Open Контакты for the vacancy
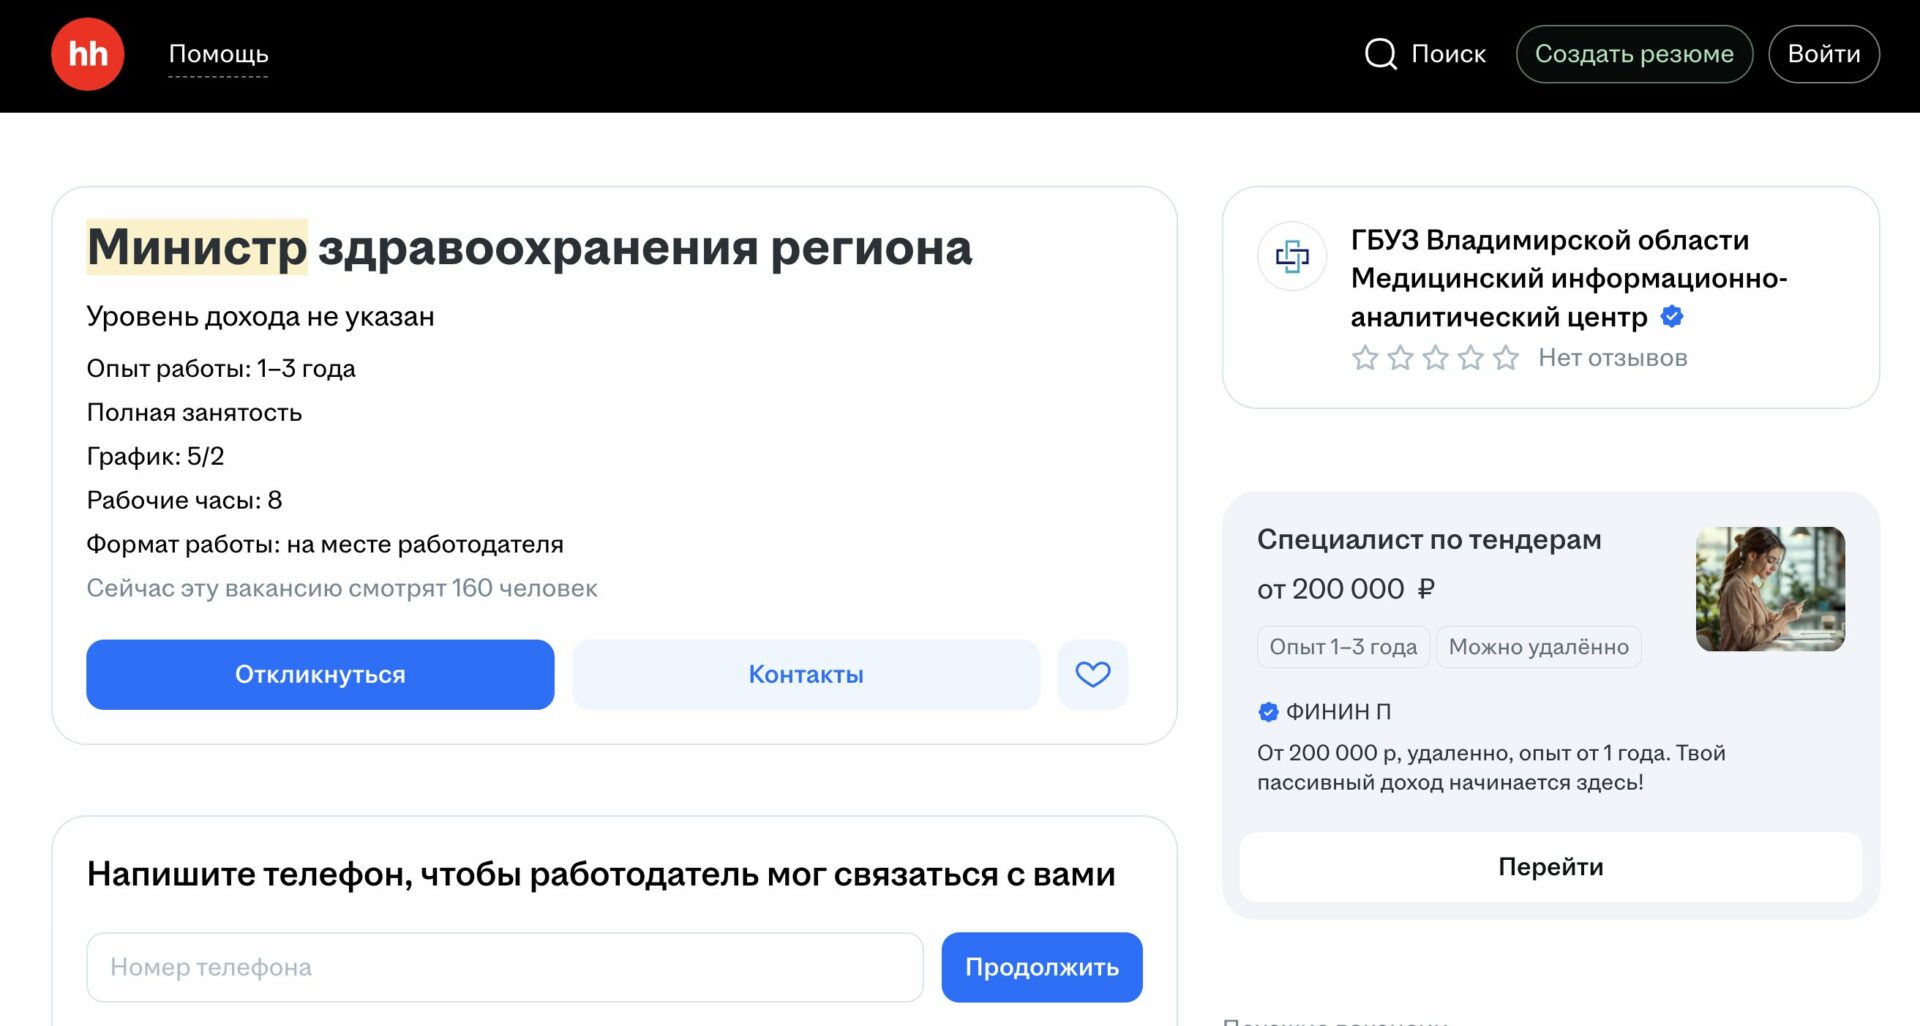This screenshot has width=1920, height=1026. 805,674
